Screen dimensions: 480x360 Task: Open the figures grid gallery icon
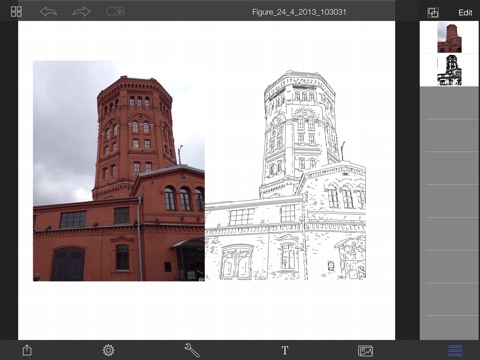(16, 11)
